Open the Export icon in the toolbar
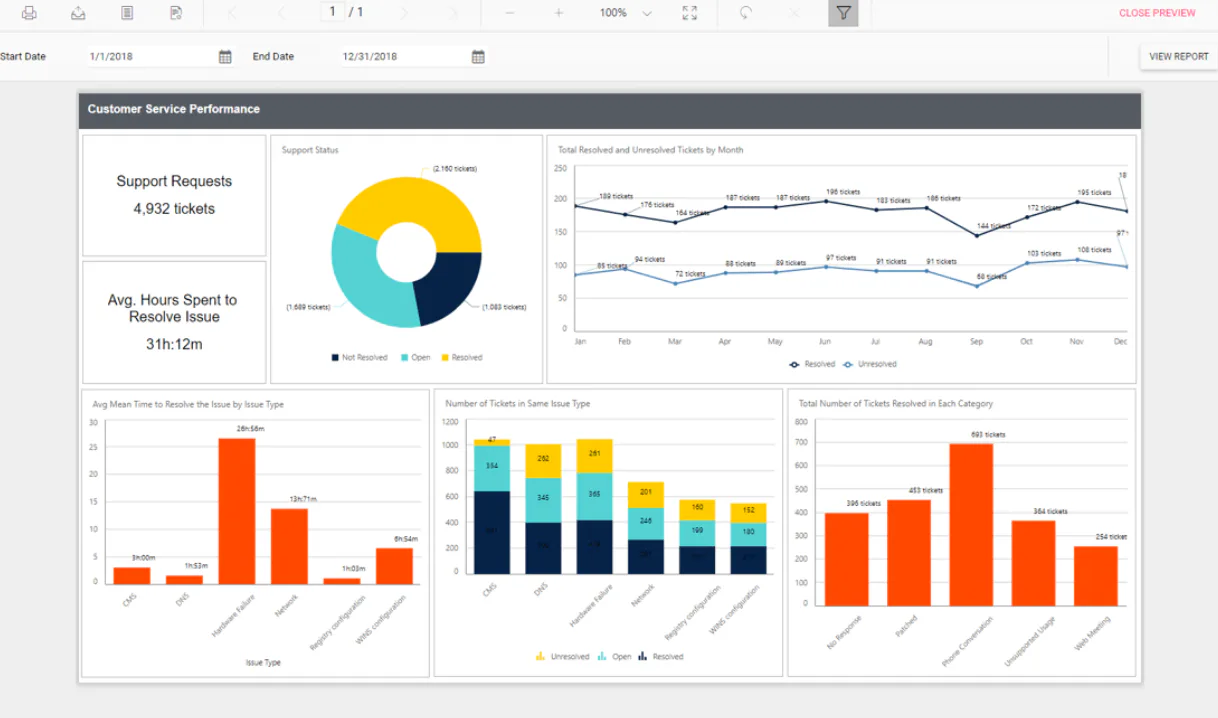 click(77, 13)
